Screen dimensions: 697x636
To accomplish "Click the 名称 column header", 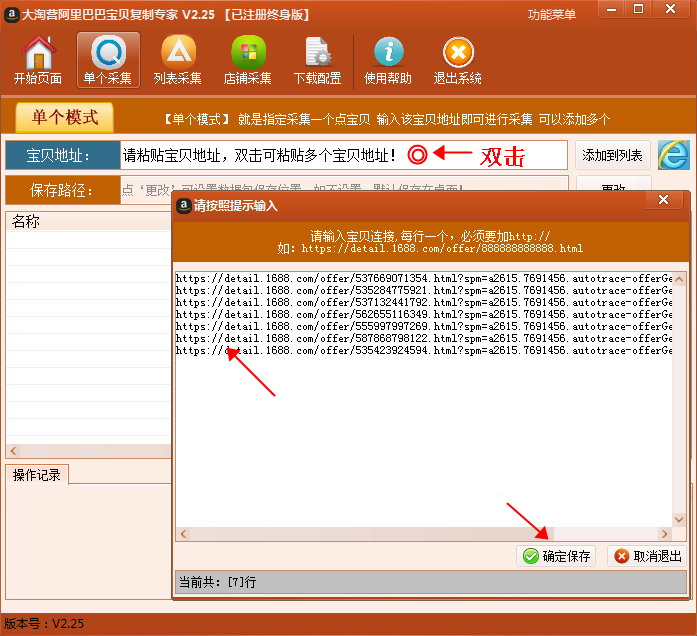I will point(89,221).
